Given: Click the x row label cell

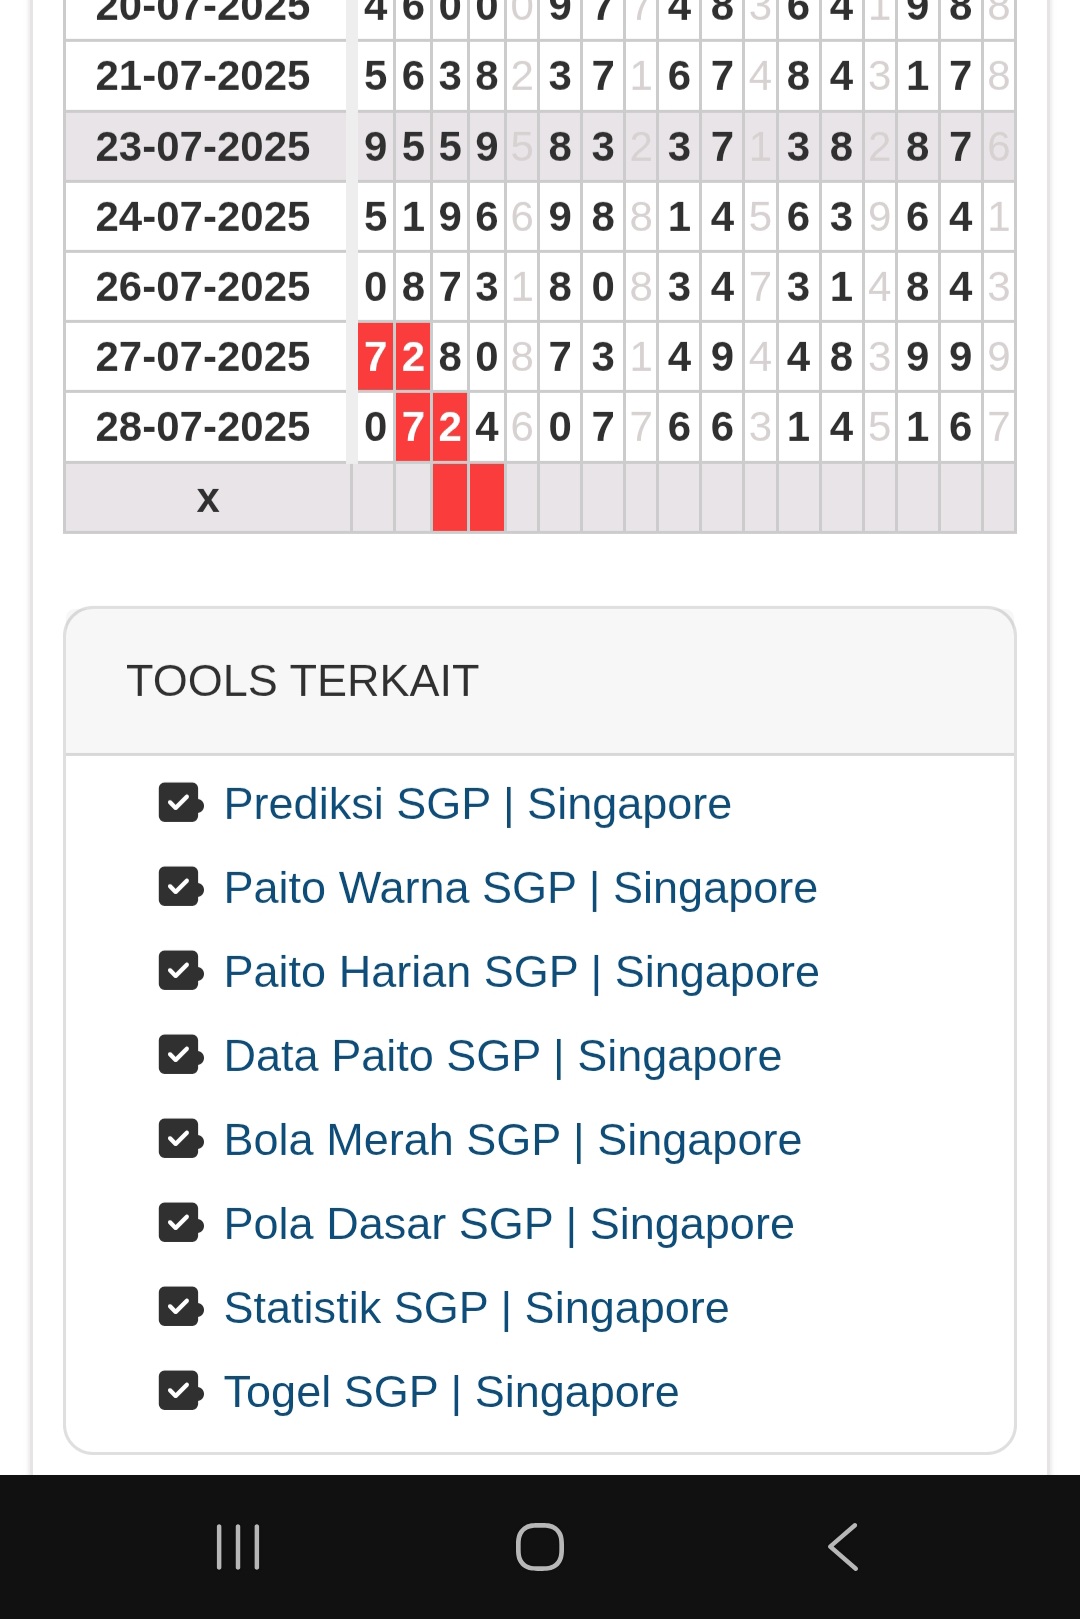Looking at the screenshot, I should click(x=207, y=498).
